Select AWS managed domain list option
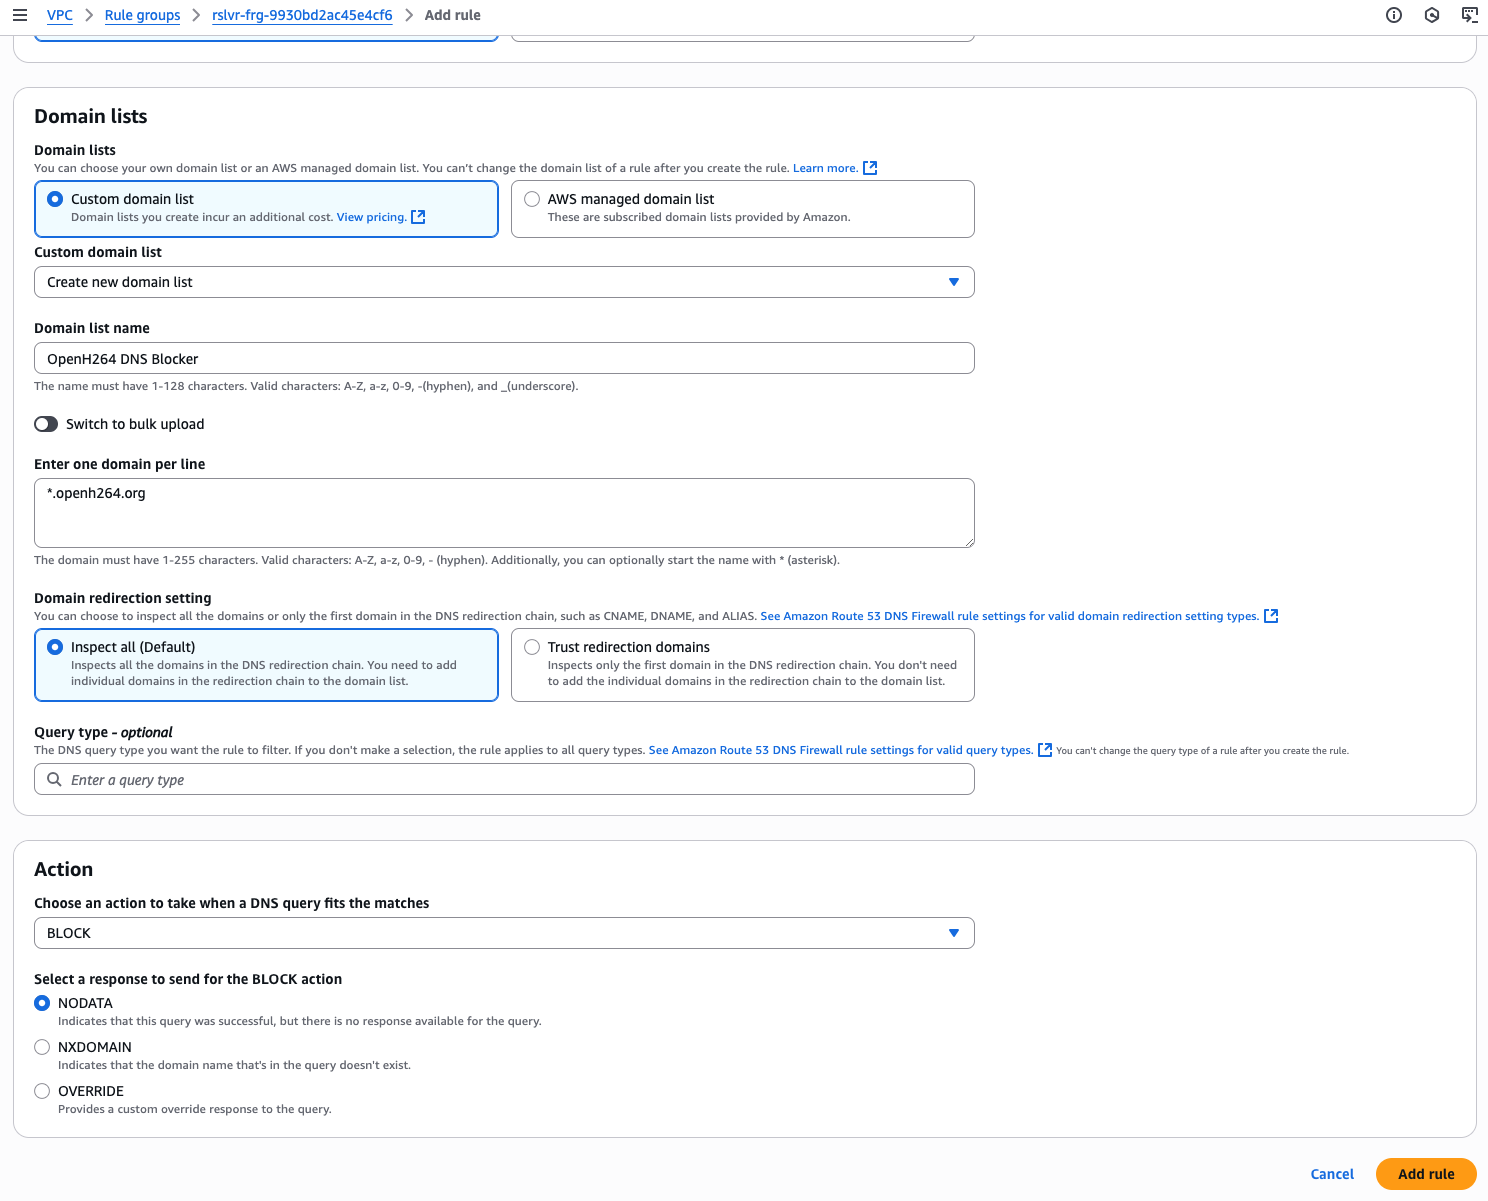This screenshot has width=1488, height=1201. coord(532,199)
